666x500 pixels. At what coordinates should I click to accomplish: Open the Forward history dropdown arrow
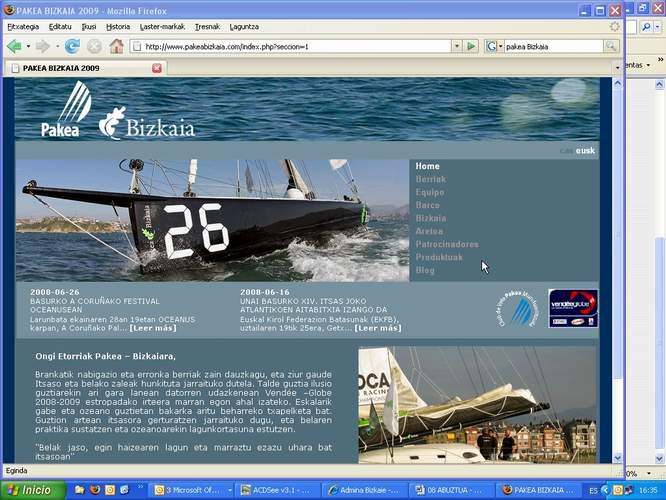coord(57,46)
